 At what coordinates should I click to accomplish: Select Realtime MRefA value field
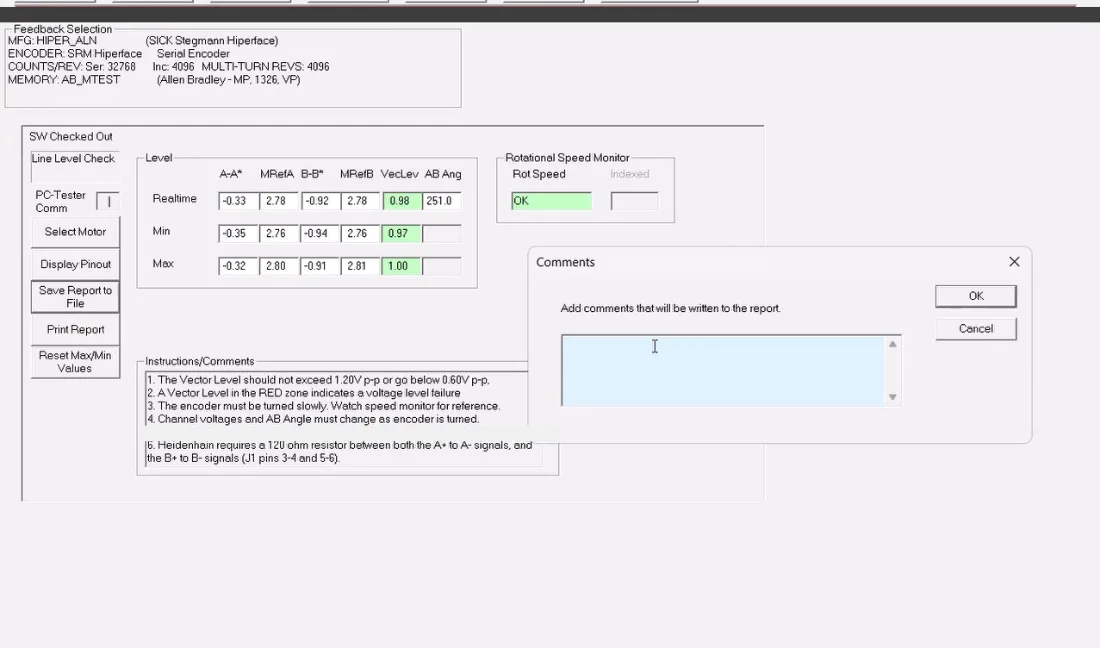[278, 201]
